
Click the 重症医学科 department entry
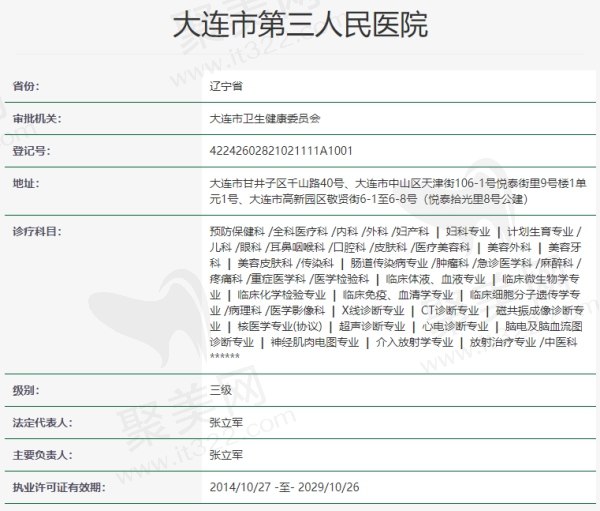[278, 279]
